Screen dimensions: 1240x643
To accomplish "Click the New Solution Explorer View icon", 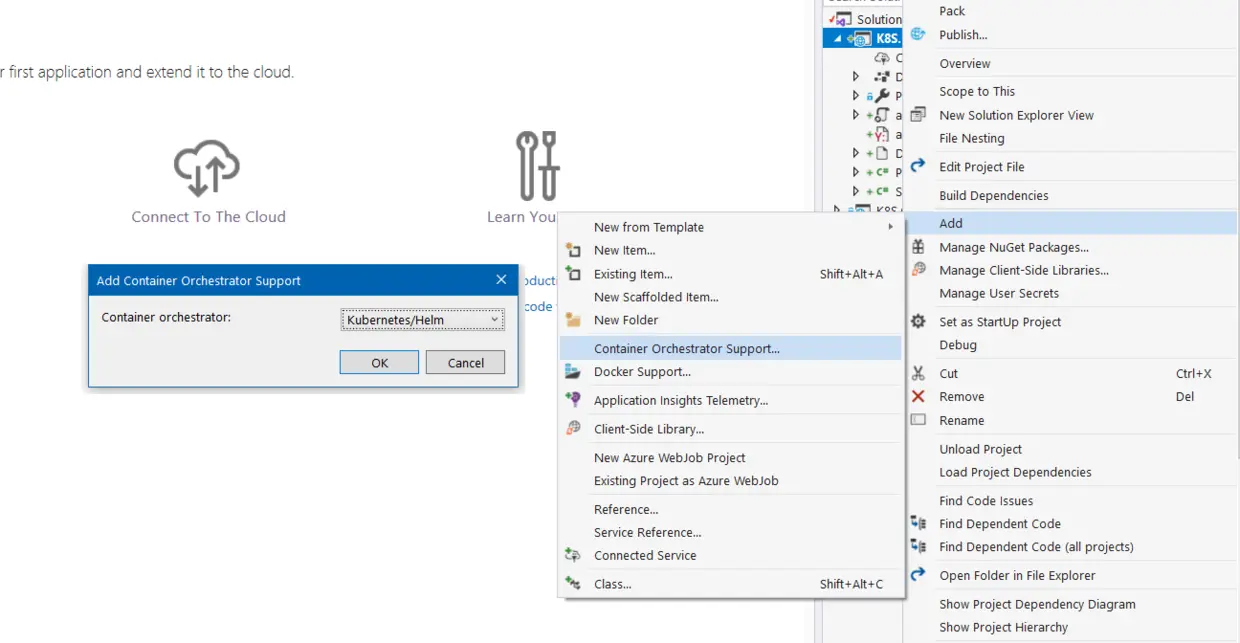I will pos(918,115).
